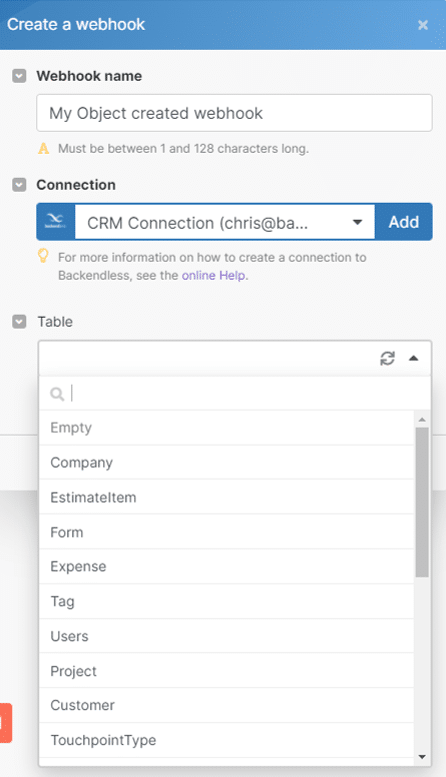Click the lightbulb hint icon
This screenshot has height=777, width=446.
coord(44,256)
